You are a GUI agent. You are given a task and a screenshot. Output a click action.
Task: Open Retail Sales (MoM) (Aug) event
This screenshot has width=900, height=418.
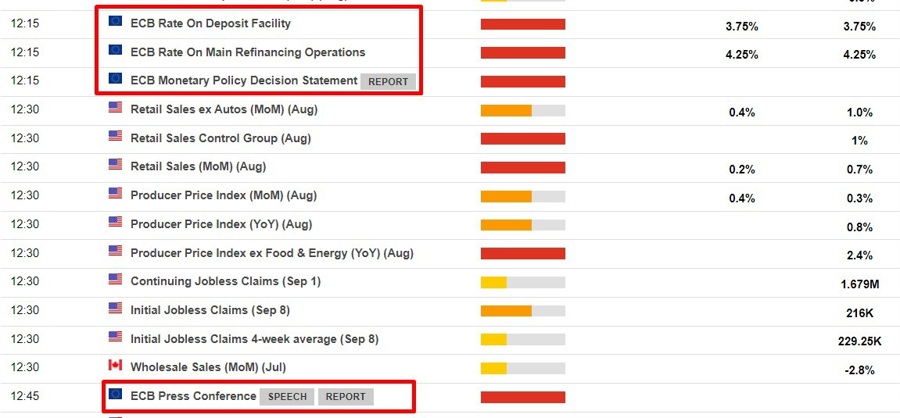point(210,167)
